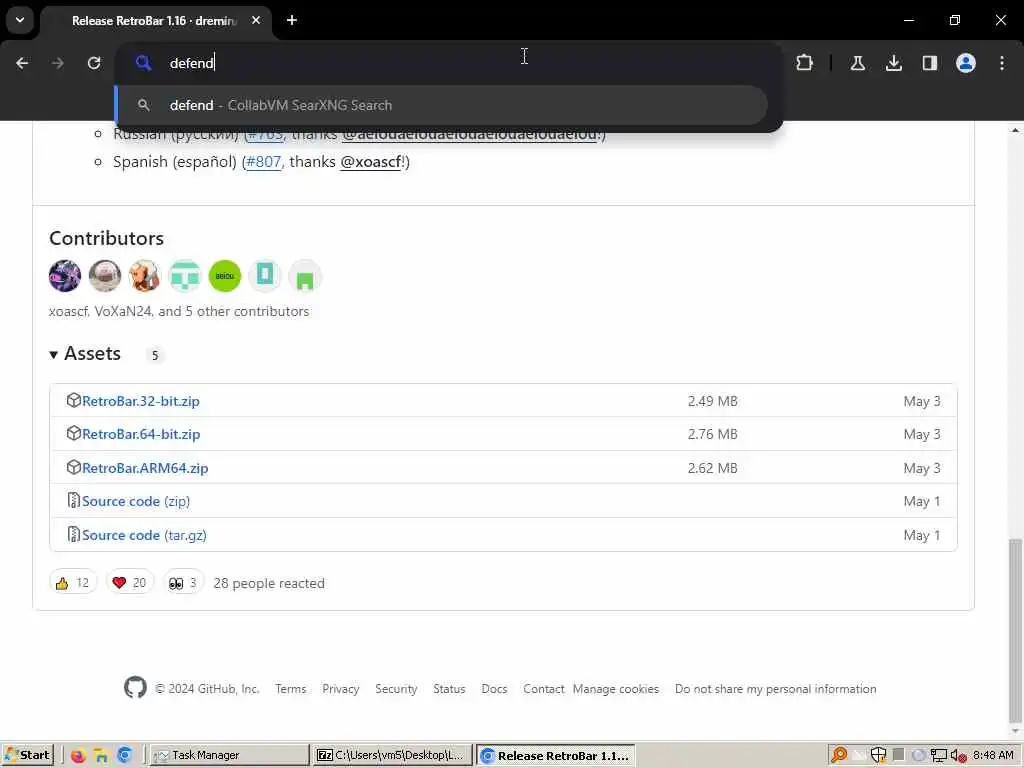This screenshot has width=1024, height=768.
Task: Open the network tray icon
Action: tap(938, 756)
